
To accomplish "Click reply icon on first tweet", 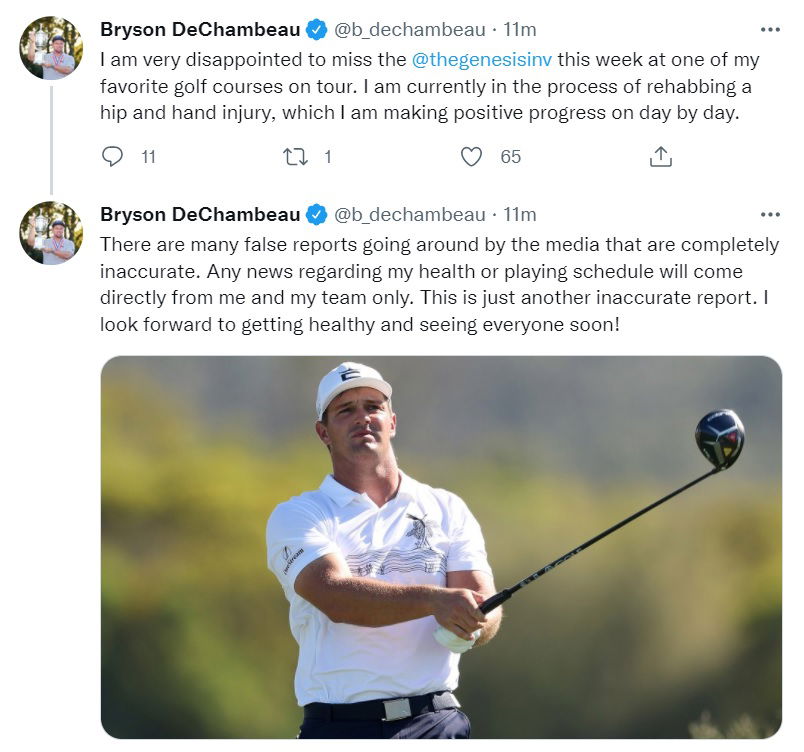I will coord(113,157).
